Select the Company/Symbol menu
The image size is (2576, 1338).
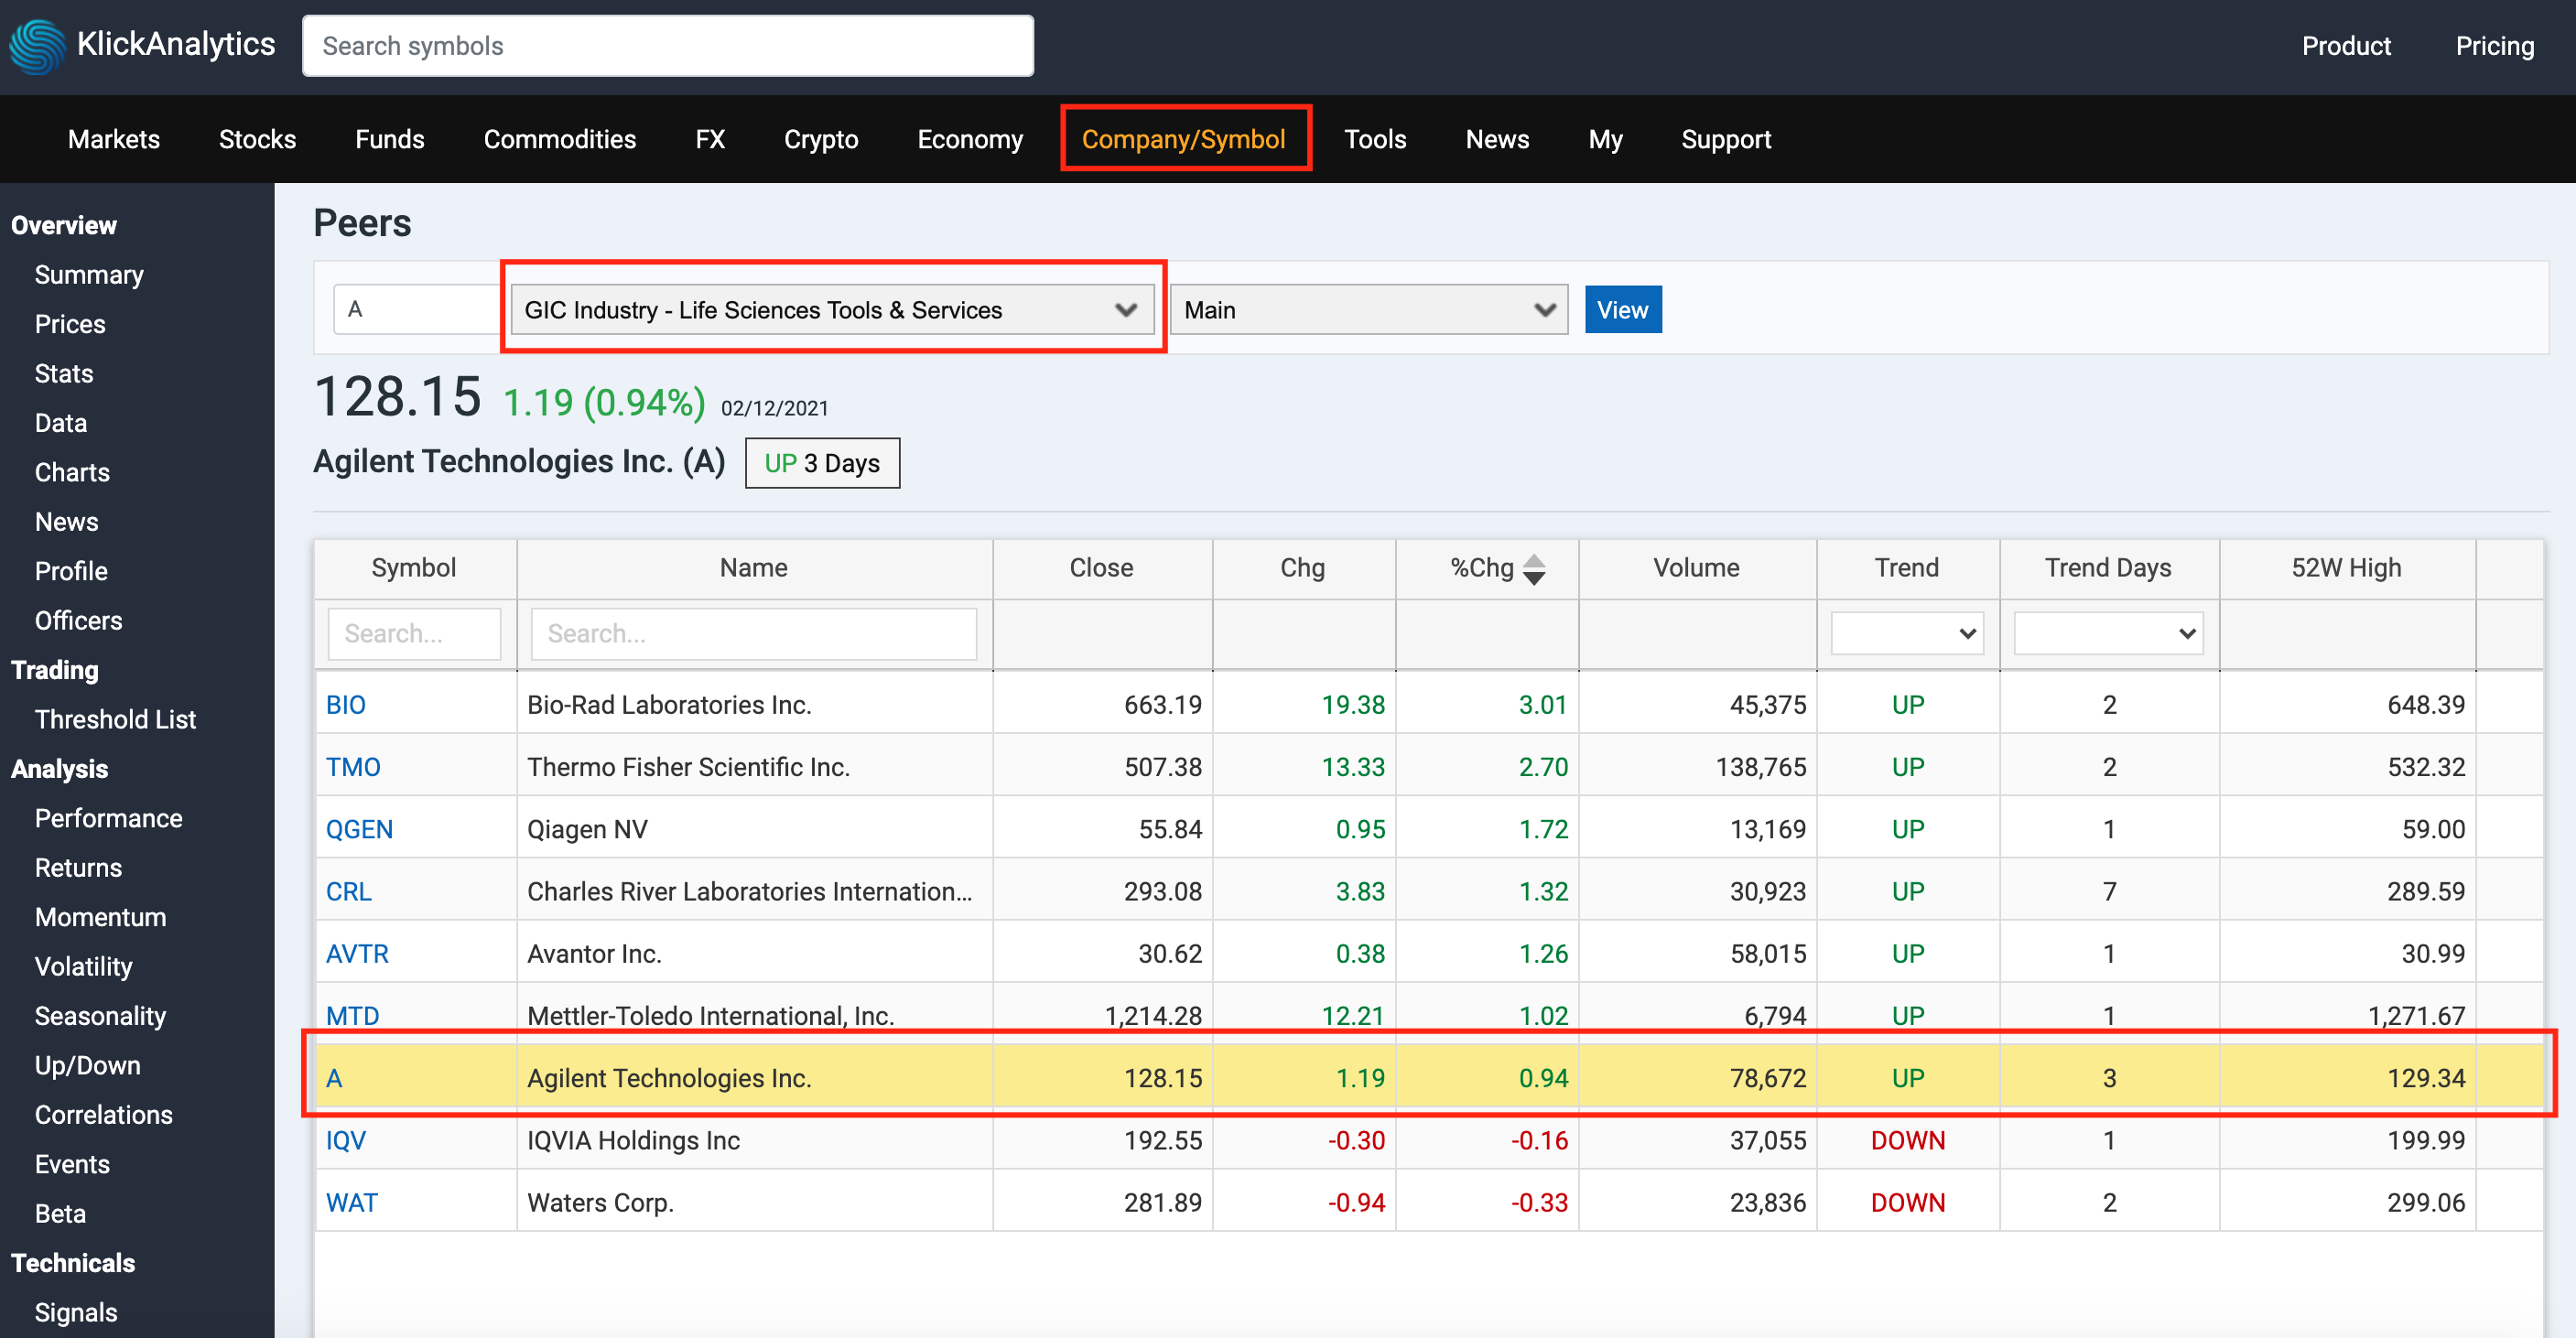pos(1183,139)
